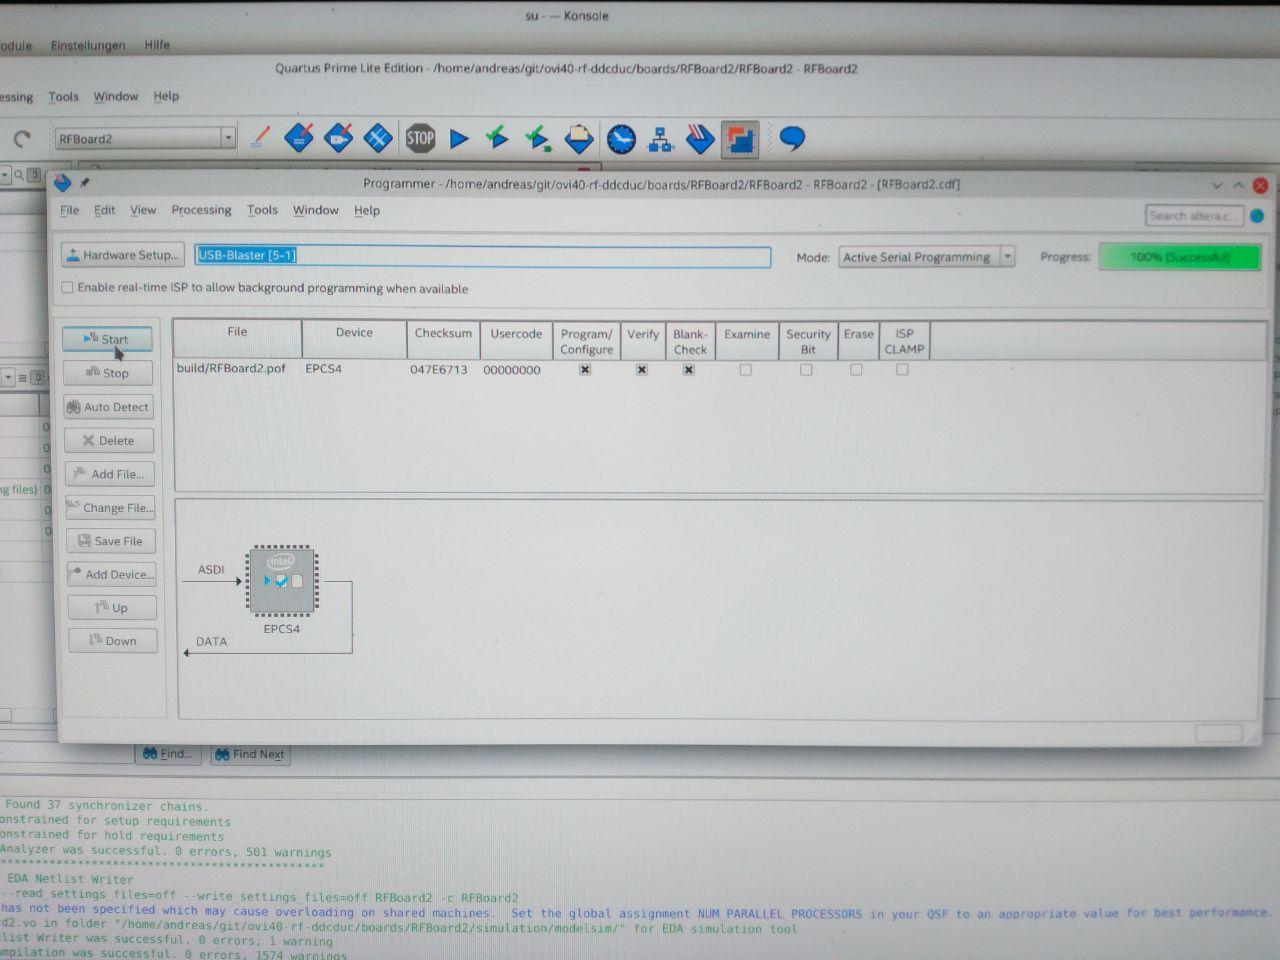1280x960 pixels.
Task: Click the blue speech bubble help icon
Action: [x=792, y=138]
